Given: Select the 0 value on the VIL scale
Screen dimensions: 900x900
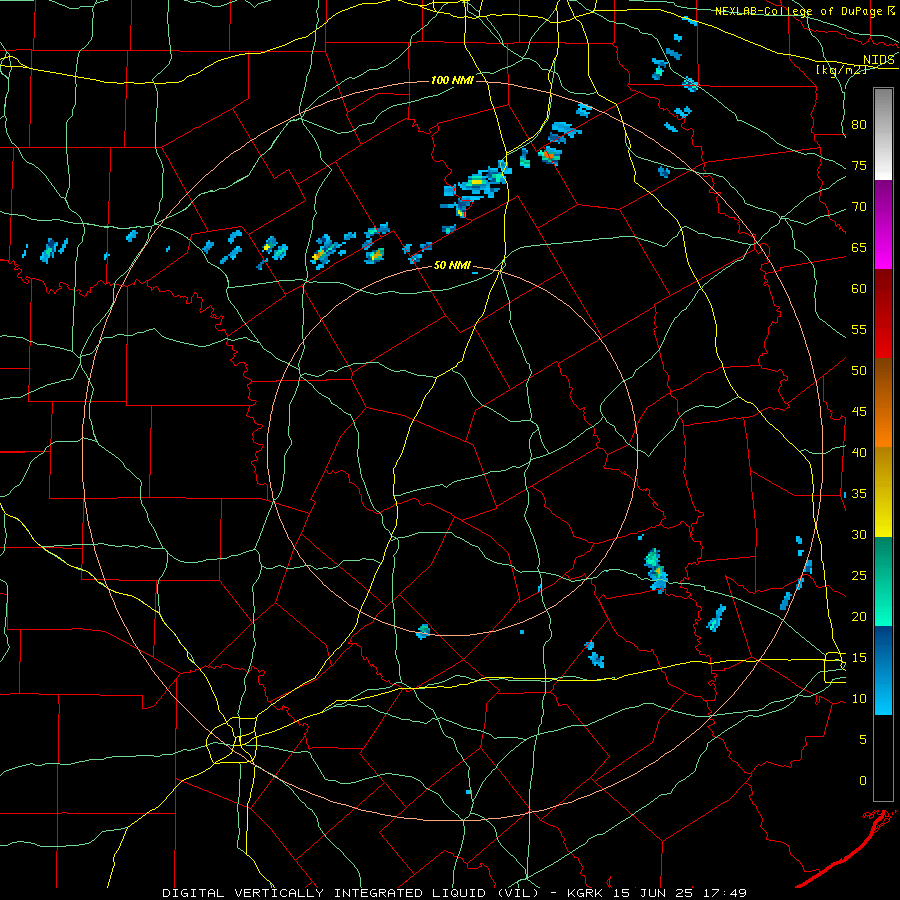Looking at the screenshot, I should pos(863,781).
